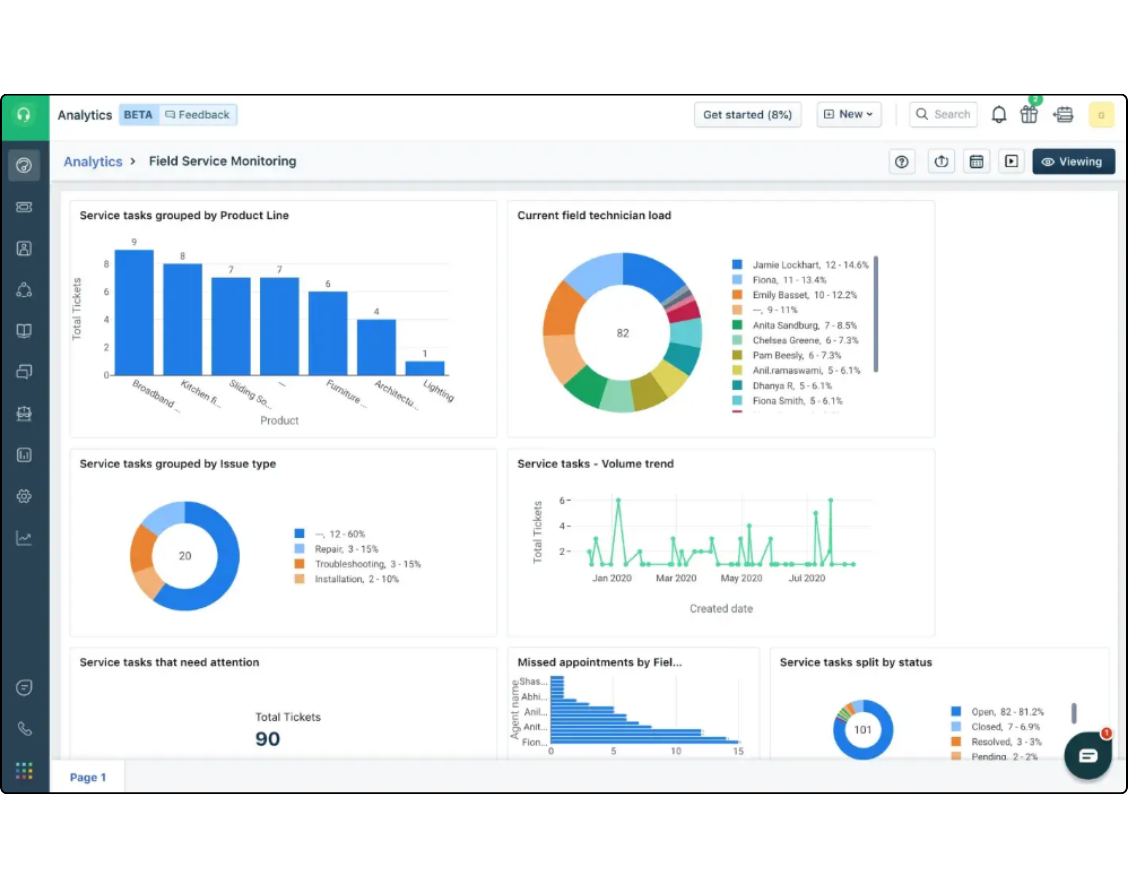Click the Analytics breadcrumb link
The width and height of the screenshot is (1128, 888).
pyautogui.click(x=93, y=161)
